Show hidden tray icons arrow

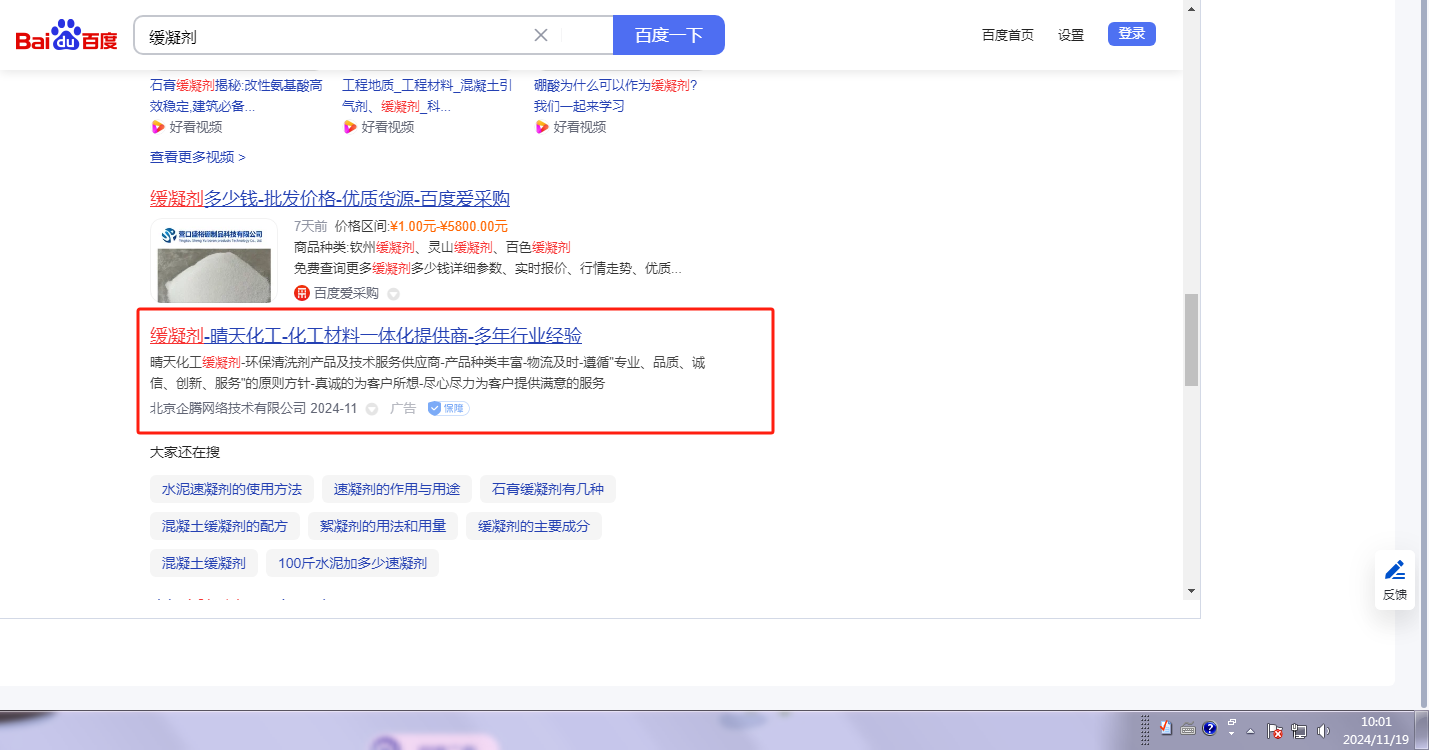[x=1250, y=731]
